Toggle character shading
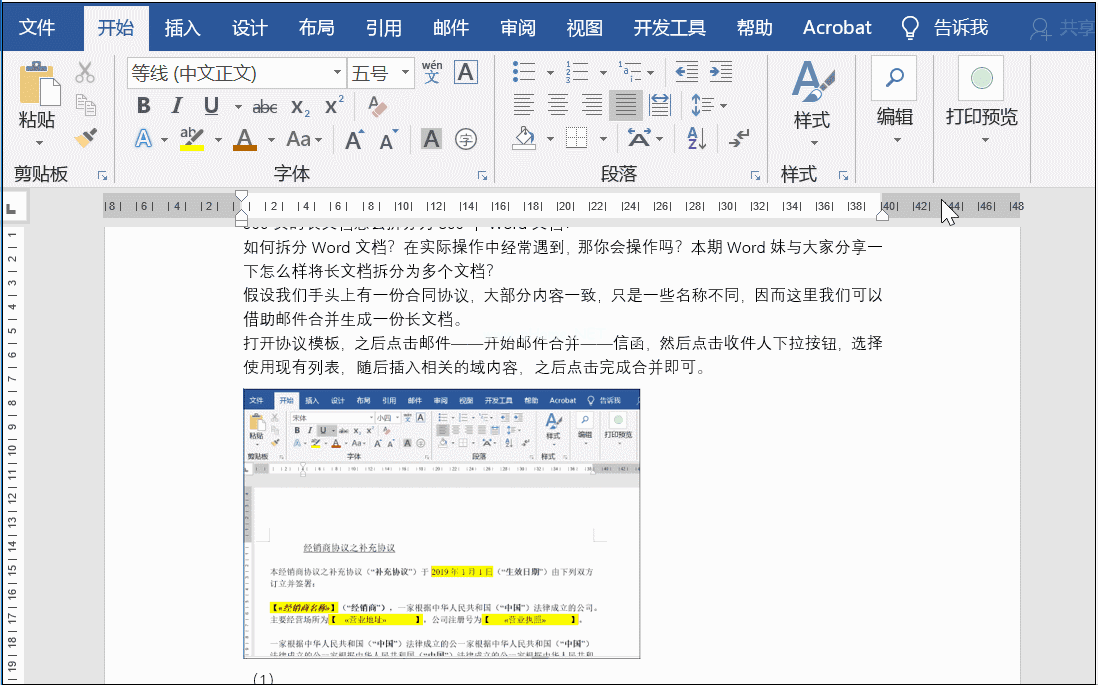The width and height of the screenshot is (1098, 685). coord(431,139)
